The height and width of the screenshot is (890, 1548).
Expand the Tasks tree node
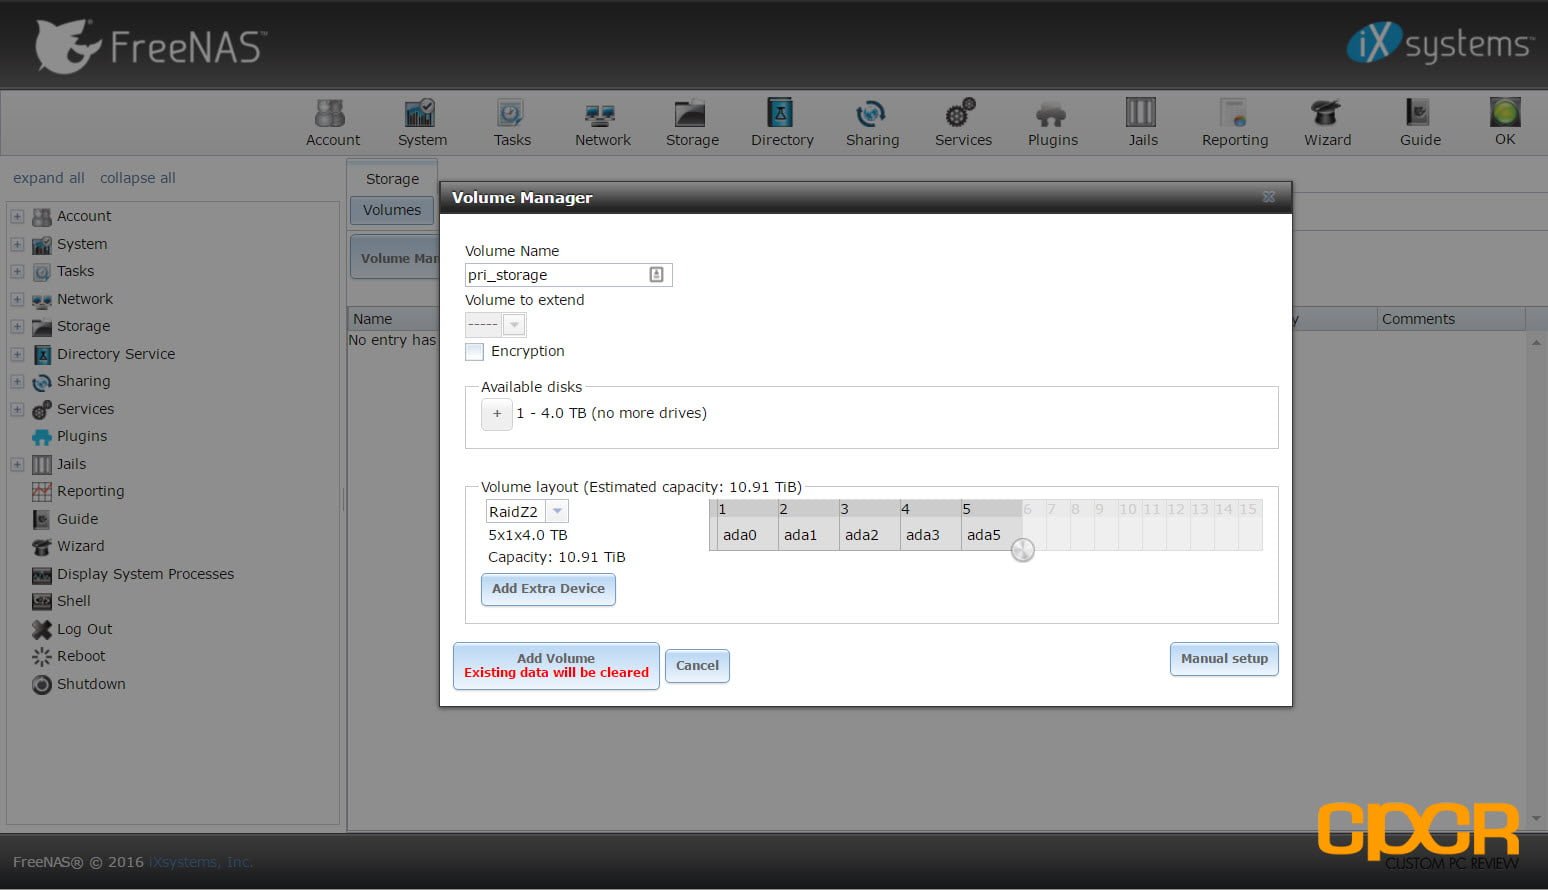(x=17, y=271)
